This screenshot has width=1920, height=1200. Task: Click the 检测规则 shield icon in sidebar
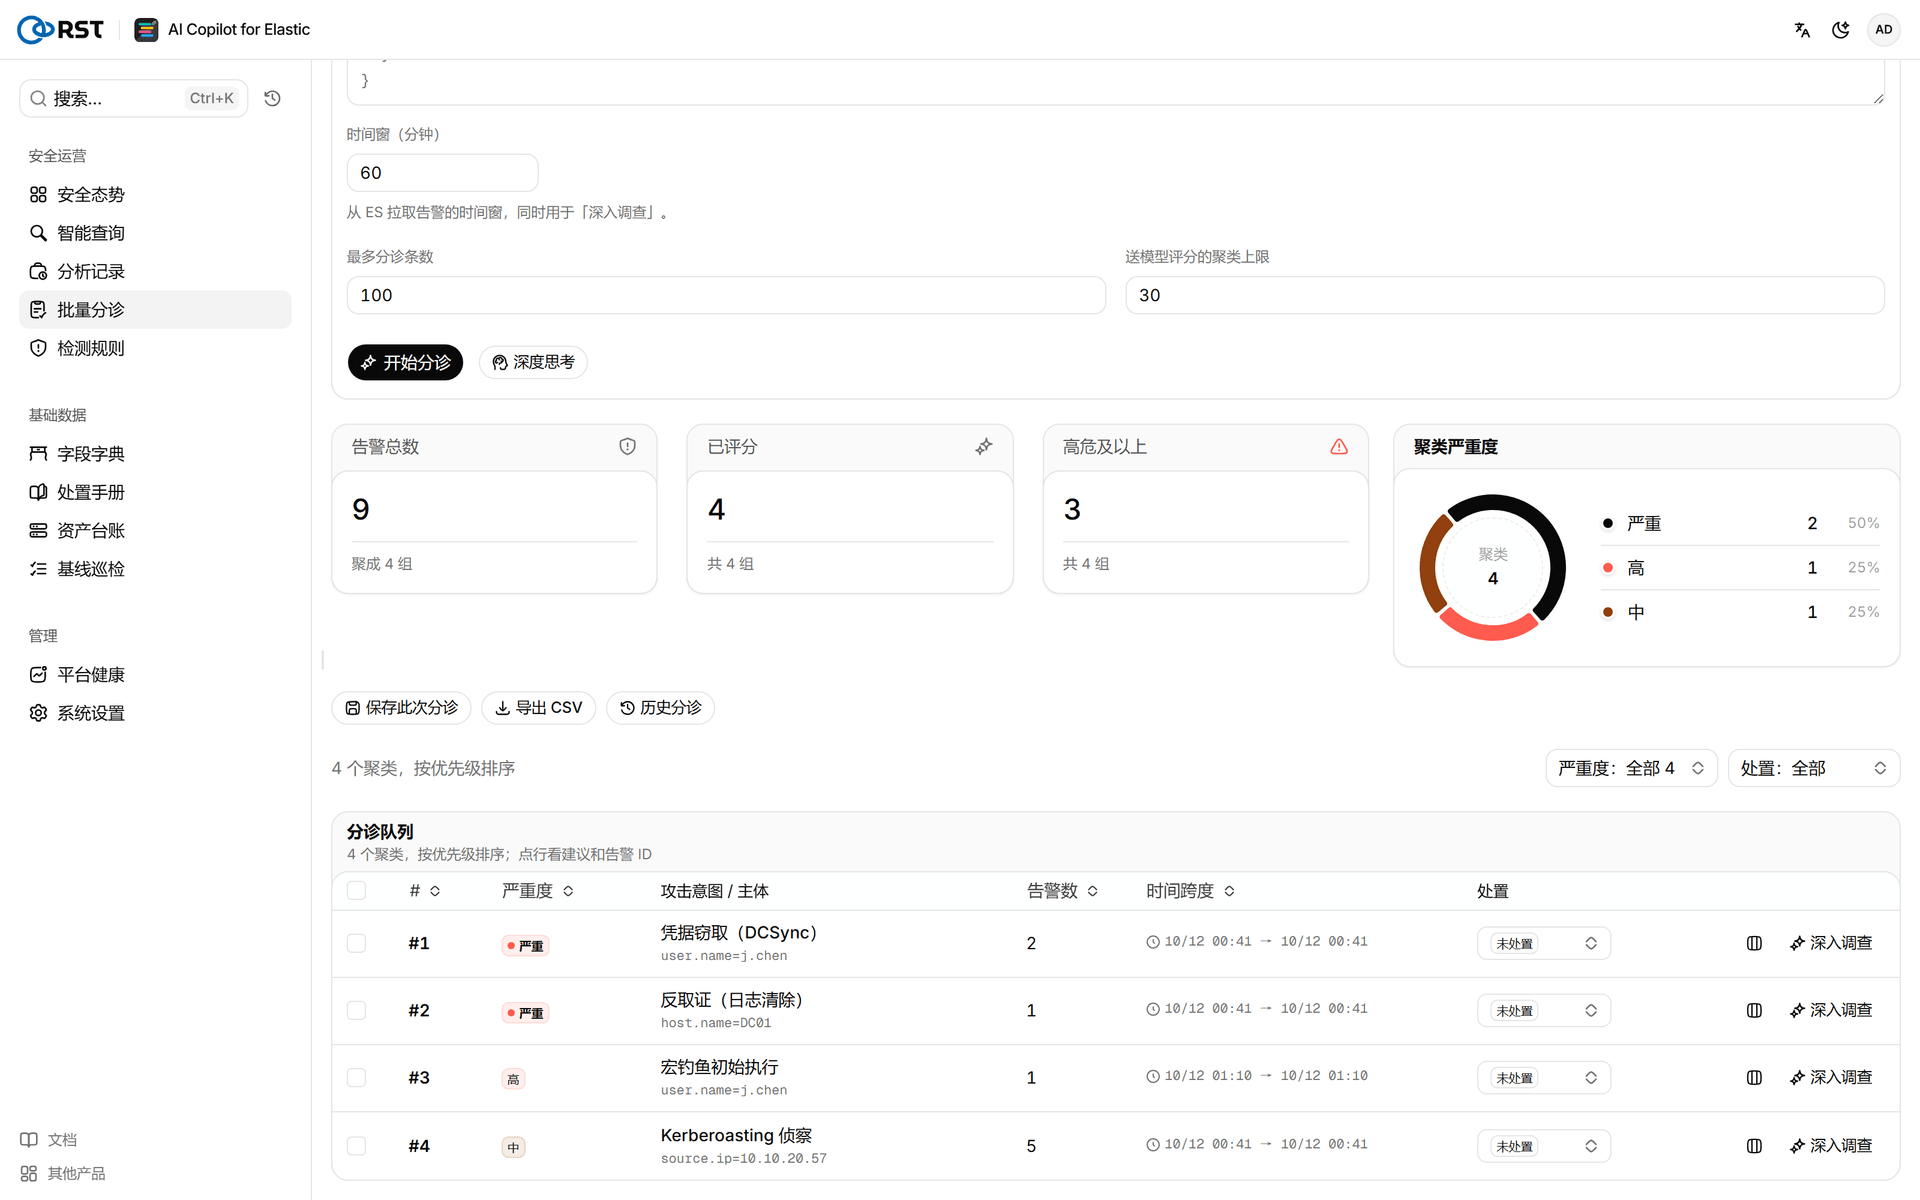[38, 348]
